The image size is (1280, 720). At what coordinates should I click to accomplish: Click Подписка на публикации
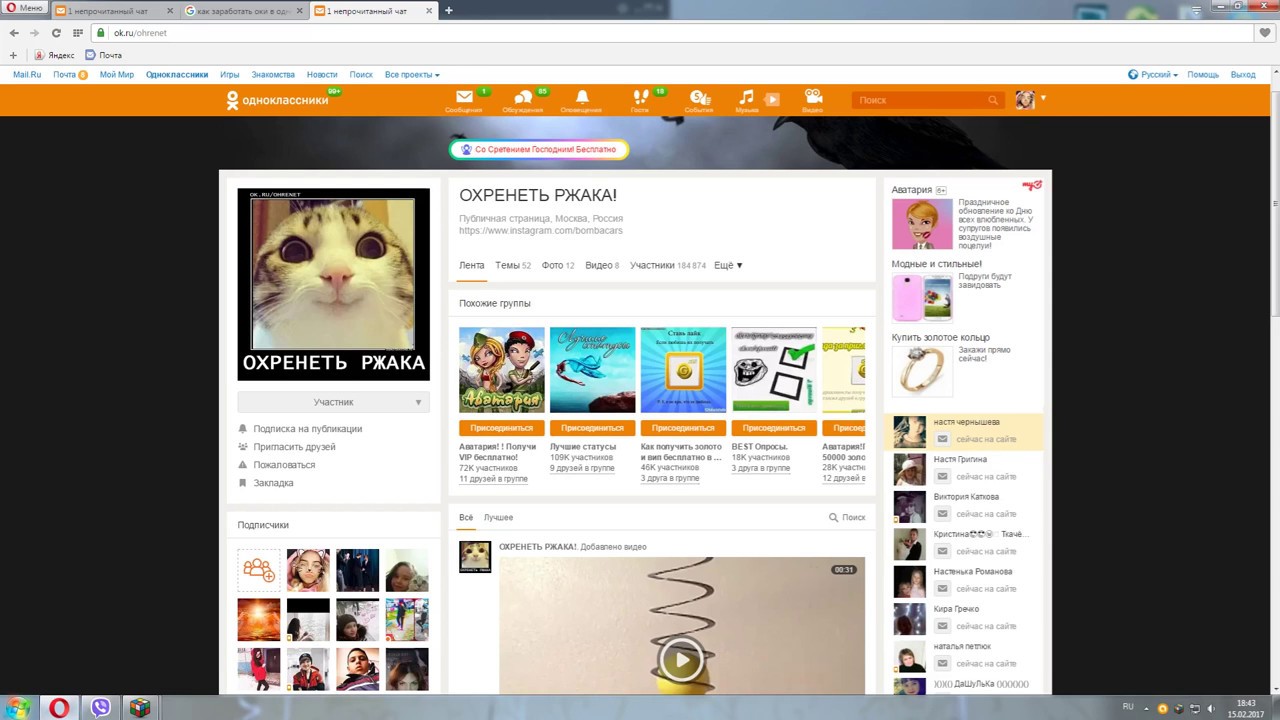pos(307,429)
